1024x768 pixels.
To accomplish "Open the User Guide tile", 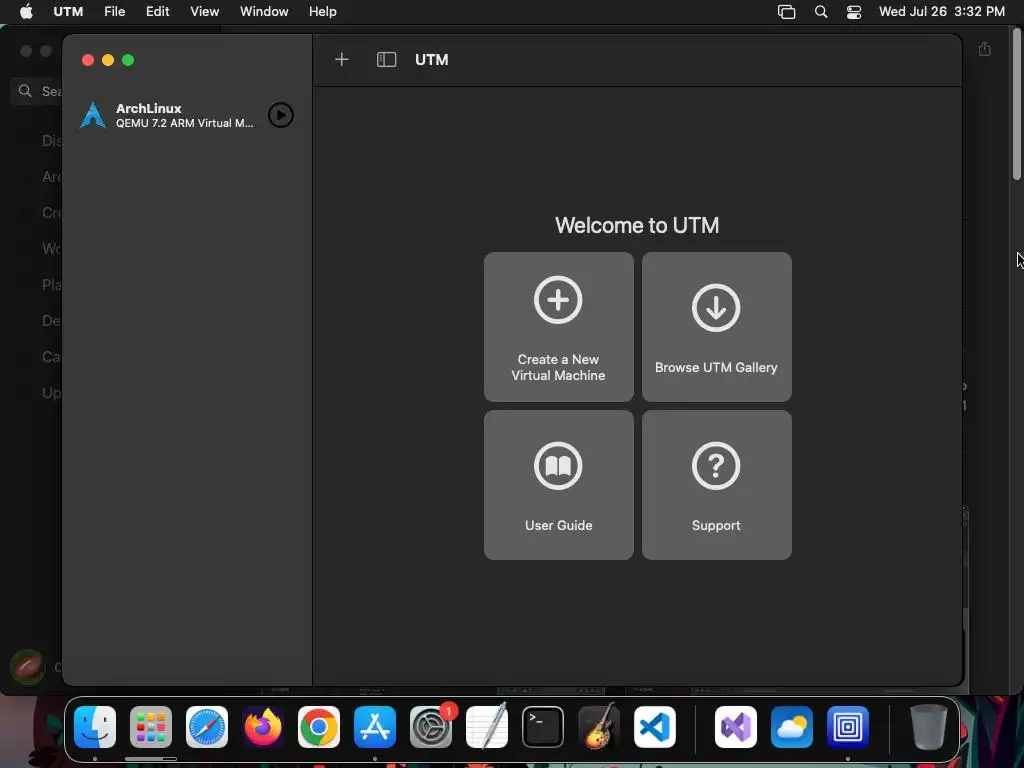I will pyautogui.click(x=558, y=485).
